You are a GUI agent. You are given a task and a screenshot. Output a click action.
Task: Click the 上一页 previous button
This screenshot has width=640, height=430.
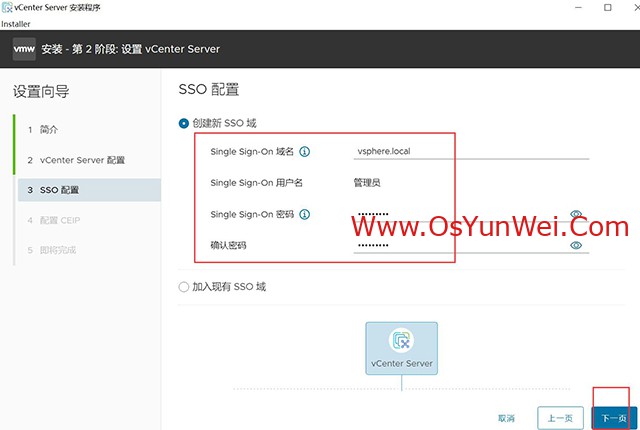click(560, 418)
